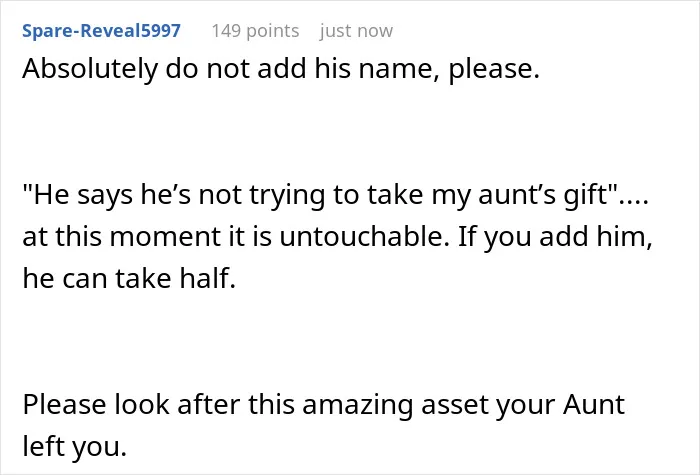This screenshot has width=700, height=475.
Task: Open the Spare-Reveal5997 user profile link
Action: (x=101, y=31)
